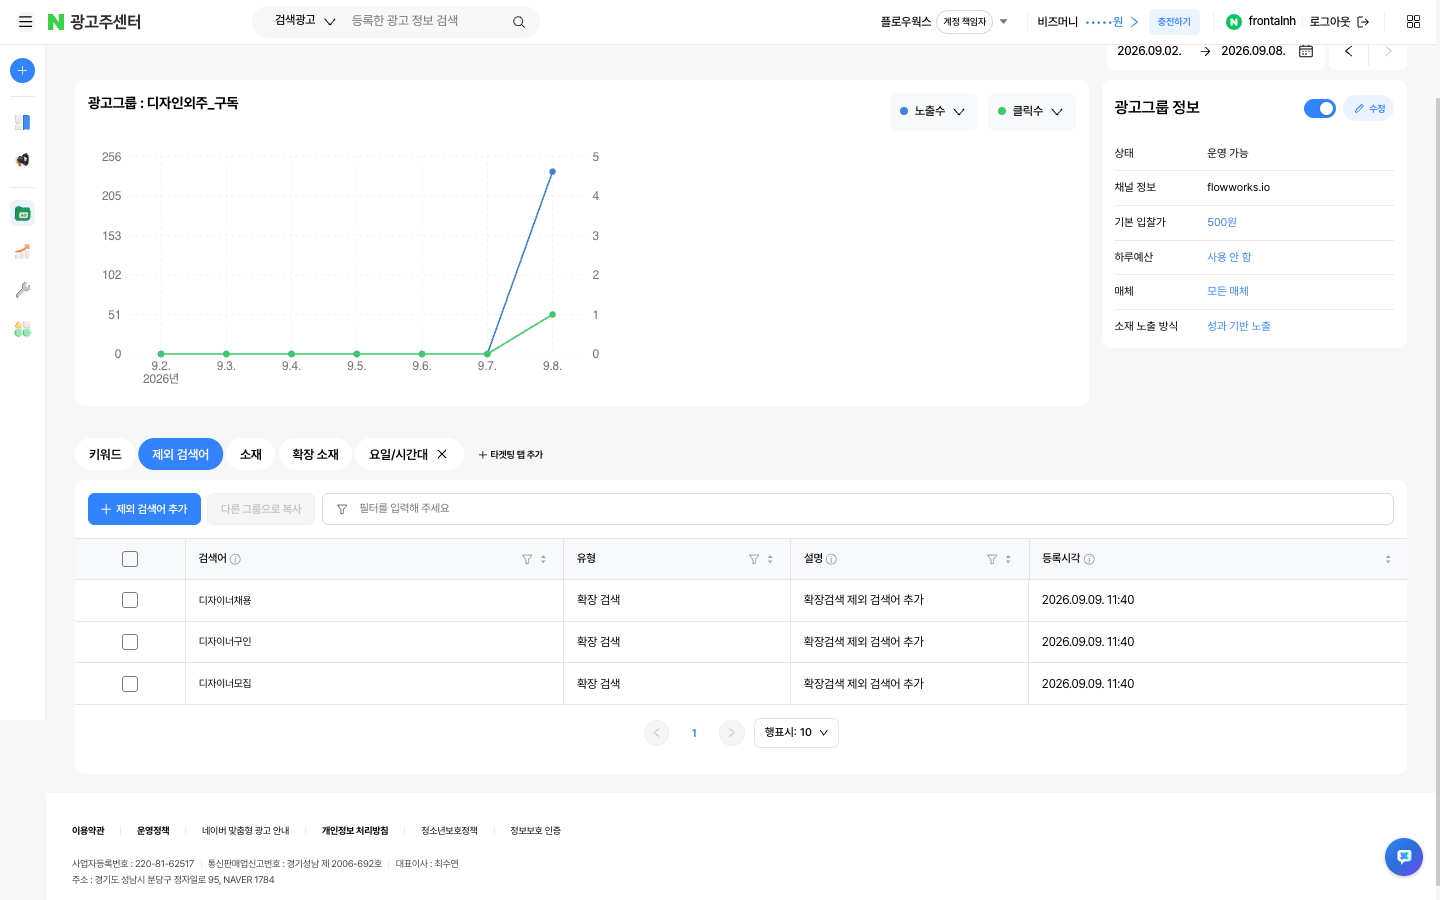Open the megaphone campaign sidebar icon
Viewport: 1440px width, 900px height.
point(22,160)
